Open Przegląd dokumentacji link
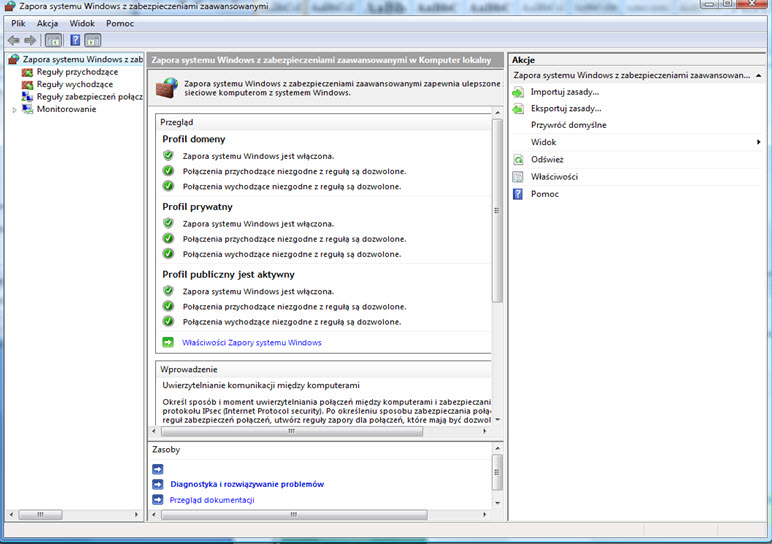Viewport: 772px width, 544px height. tap(212, 500)
